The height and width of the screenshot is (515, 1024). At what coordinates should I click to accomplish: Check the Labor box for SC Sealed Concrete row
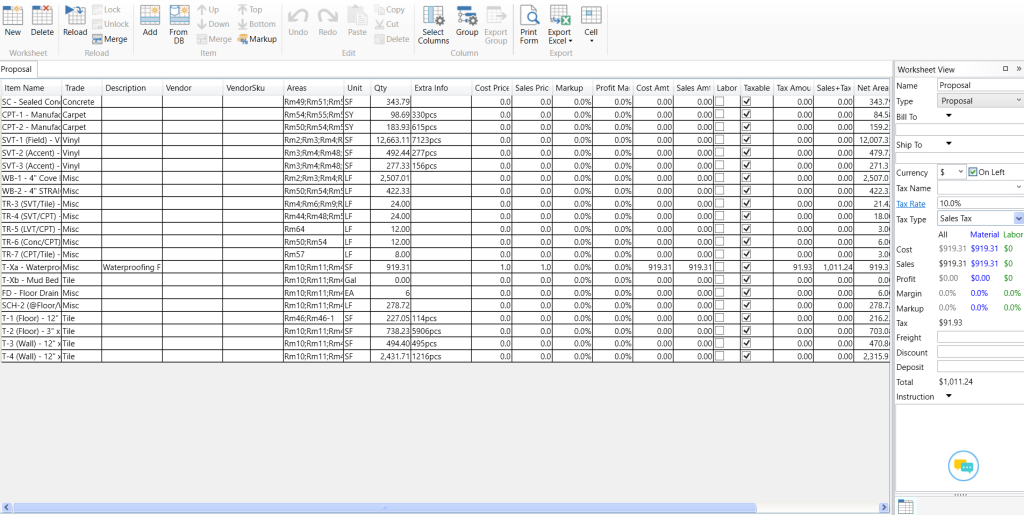point(719,102)
